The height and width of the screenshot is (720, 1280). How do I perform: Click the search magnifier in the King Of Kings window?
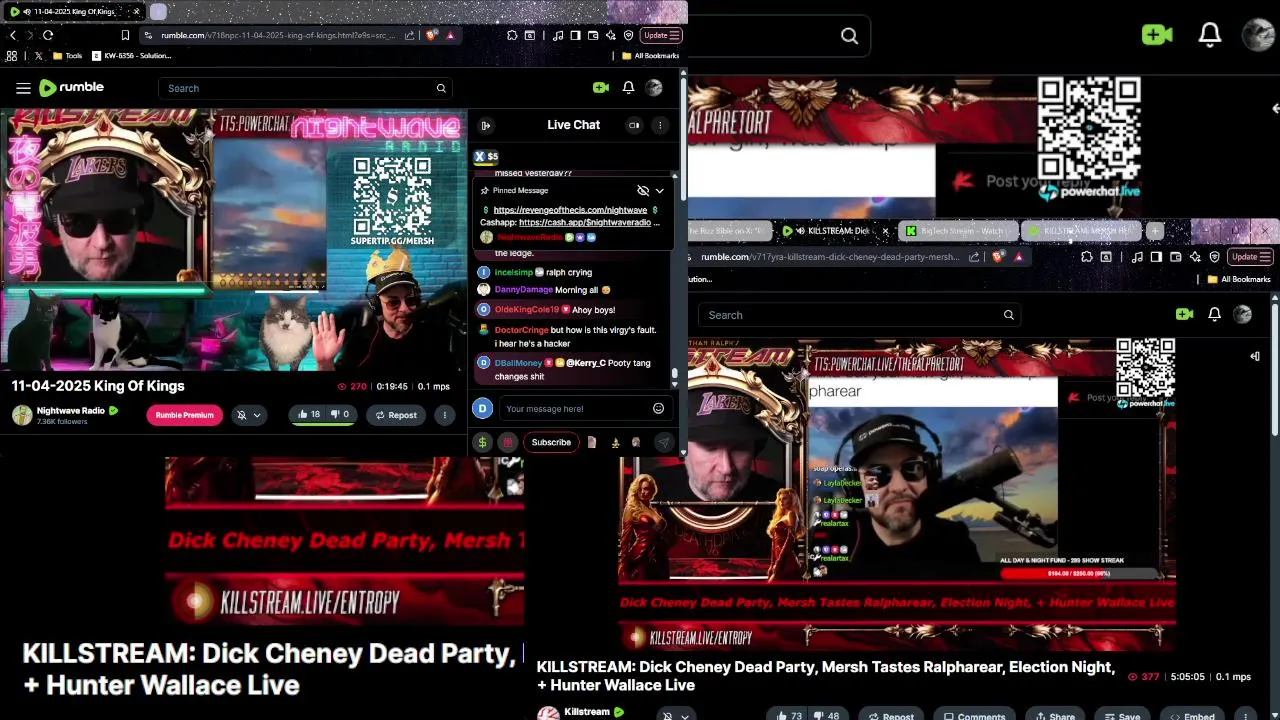click(441, 88)
